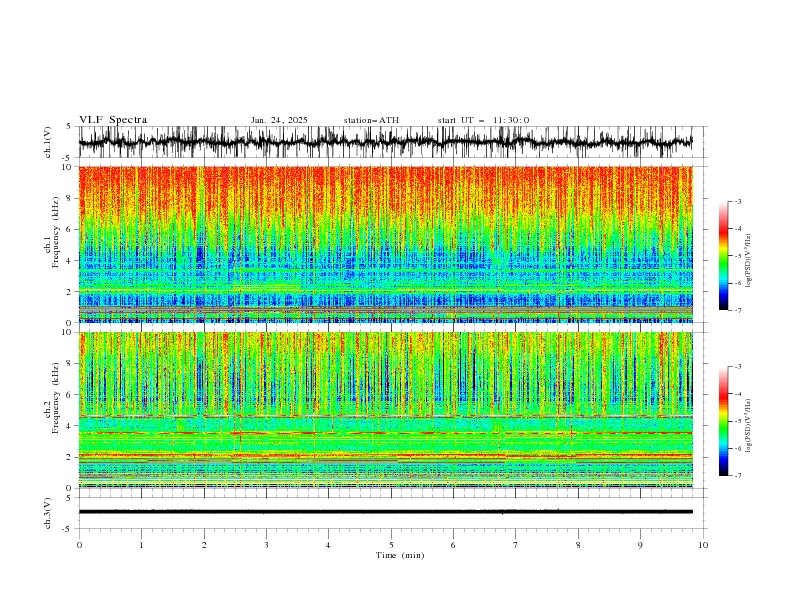Click the upper color bar beside ch.1 spectrogram

pyautogui.click(x=724, y=256)
